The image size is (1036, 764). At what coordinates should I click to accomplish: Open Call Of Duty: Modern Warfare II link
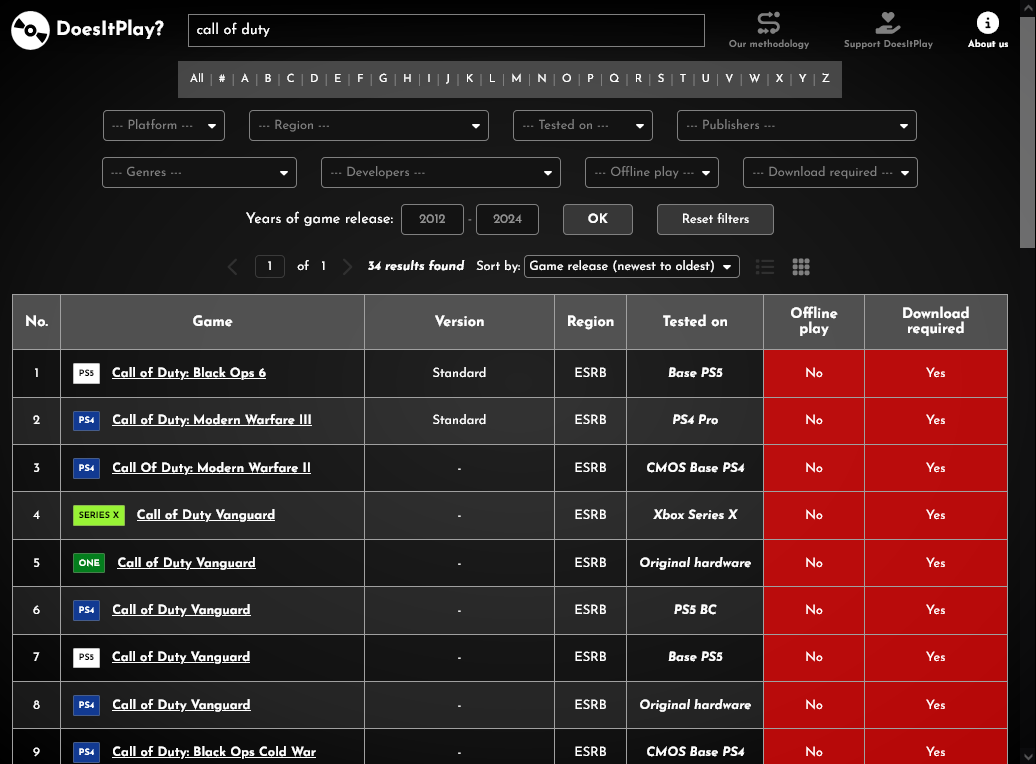tap(211, 468)
